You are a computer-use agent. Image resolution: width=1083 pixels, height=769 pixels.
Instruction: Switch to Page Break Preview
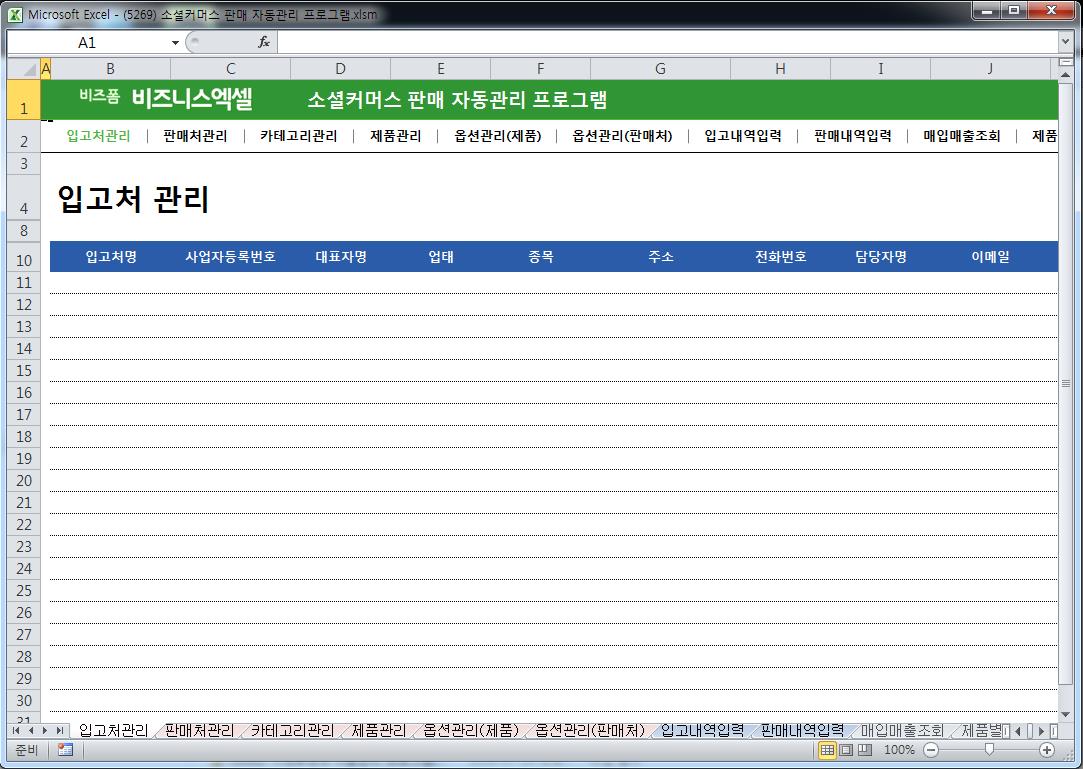(x=864, y=750)
